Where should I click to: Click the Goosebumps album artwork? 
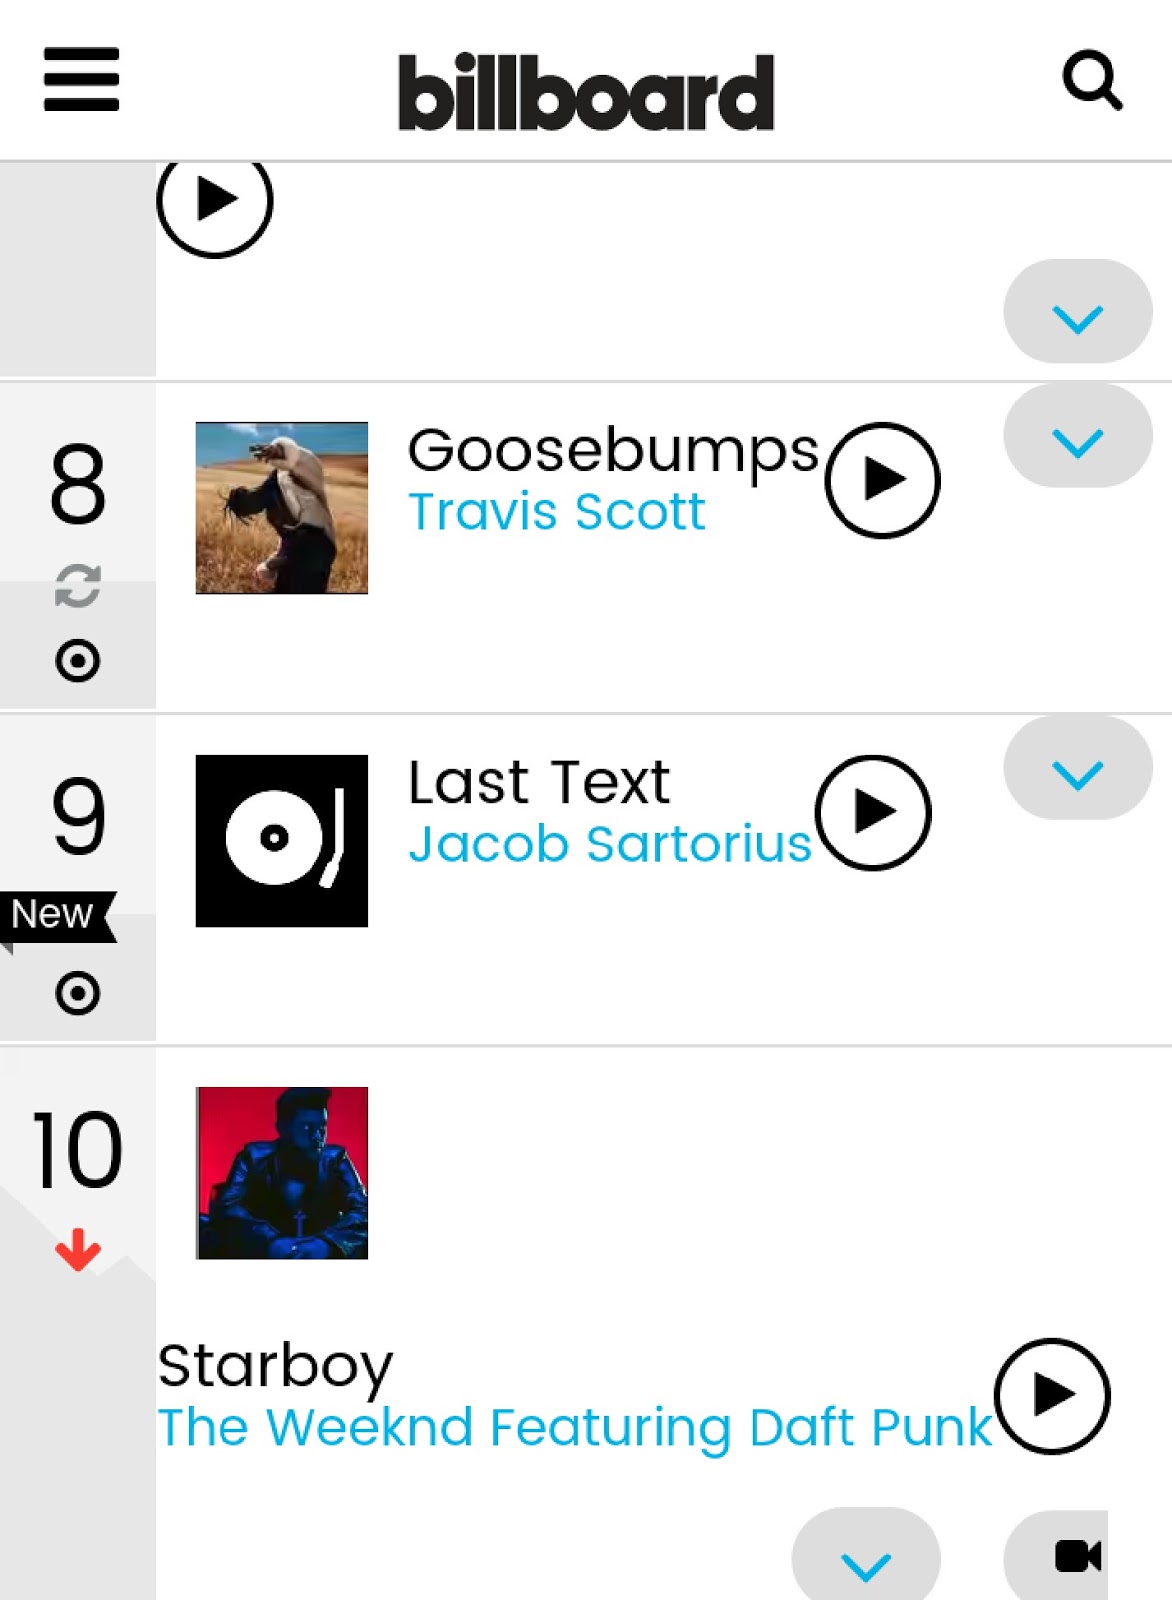coord(282,510)
